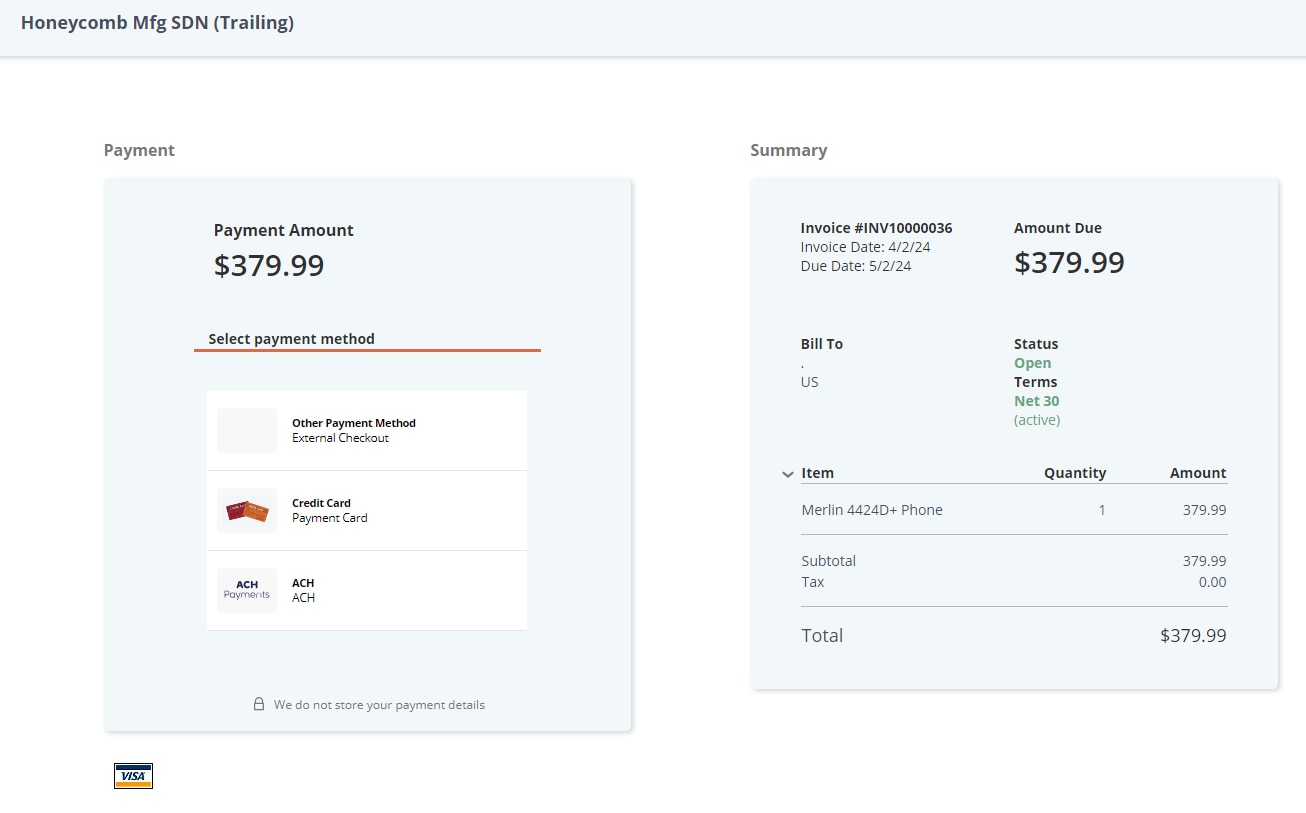
Task: Select the Merlin 4424D+ Phone line item
Action: tap(872, 510)
